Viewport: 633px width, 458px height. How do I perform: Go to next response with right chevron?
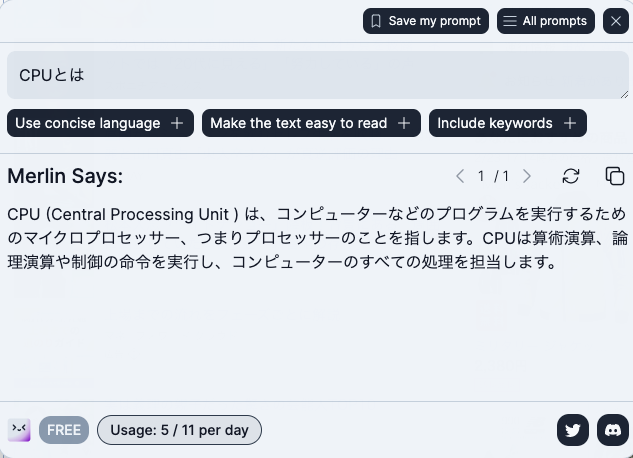pyautogui.click(x=526, y=176)
